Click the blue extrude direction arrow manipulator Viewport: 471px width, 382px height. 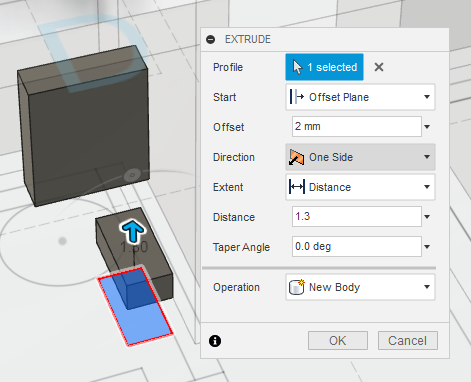(x=133, y=231)
